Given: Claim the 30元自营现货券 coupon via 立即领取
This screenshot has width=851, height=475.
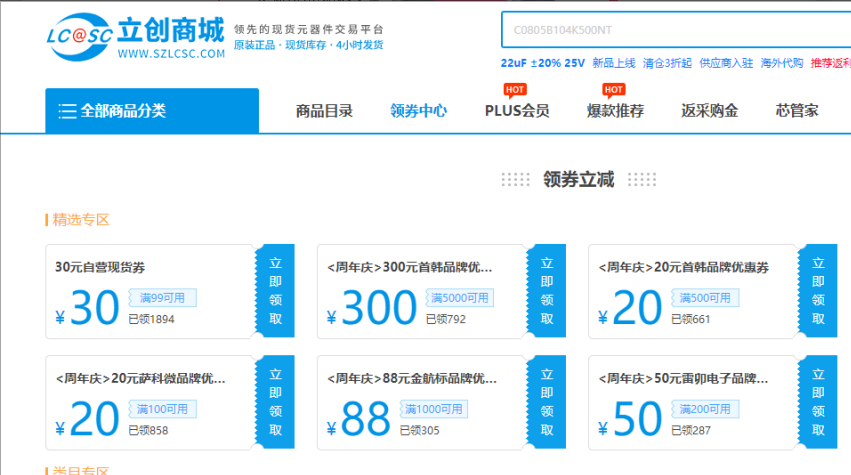Looking at the screenshot, I should pos(275,291).
